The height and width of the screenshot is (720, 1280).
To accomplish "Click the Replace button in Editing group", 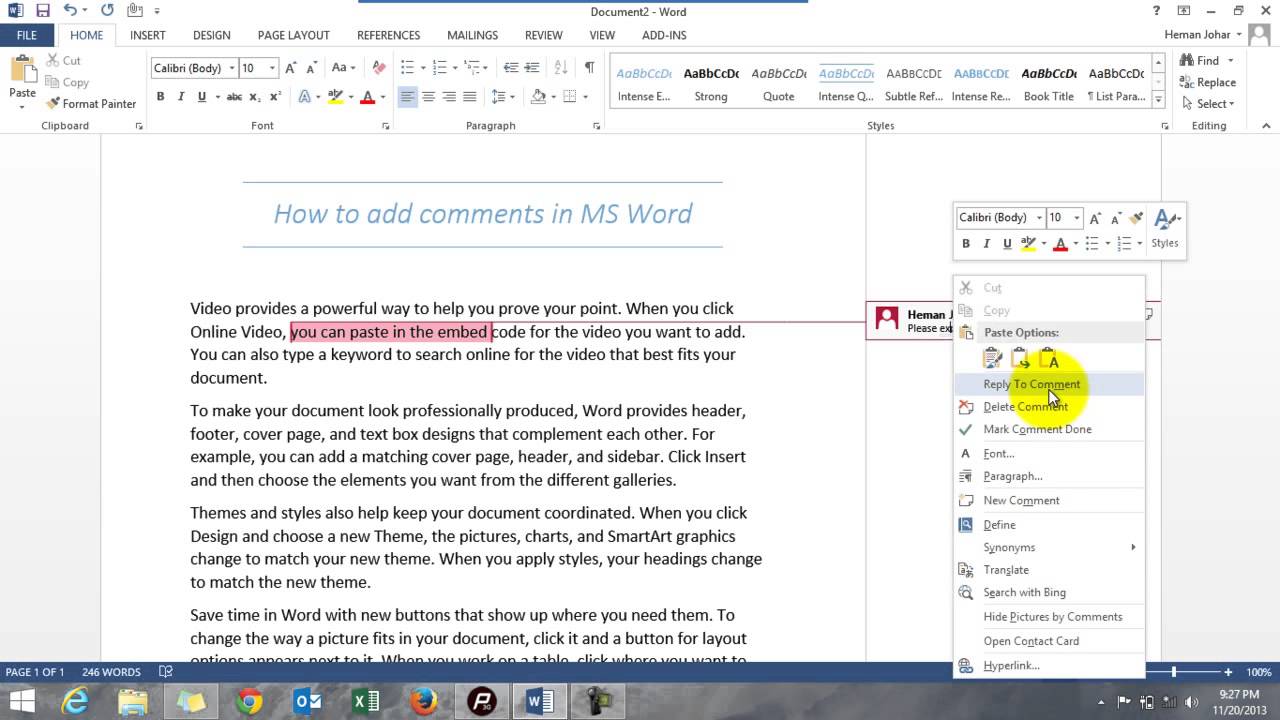I will [x=1209, y=82].
